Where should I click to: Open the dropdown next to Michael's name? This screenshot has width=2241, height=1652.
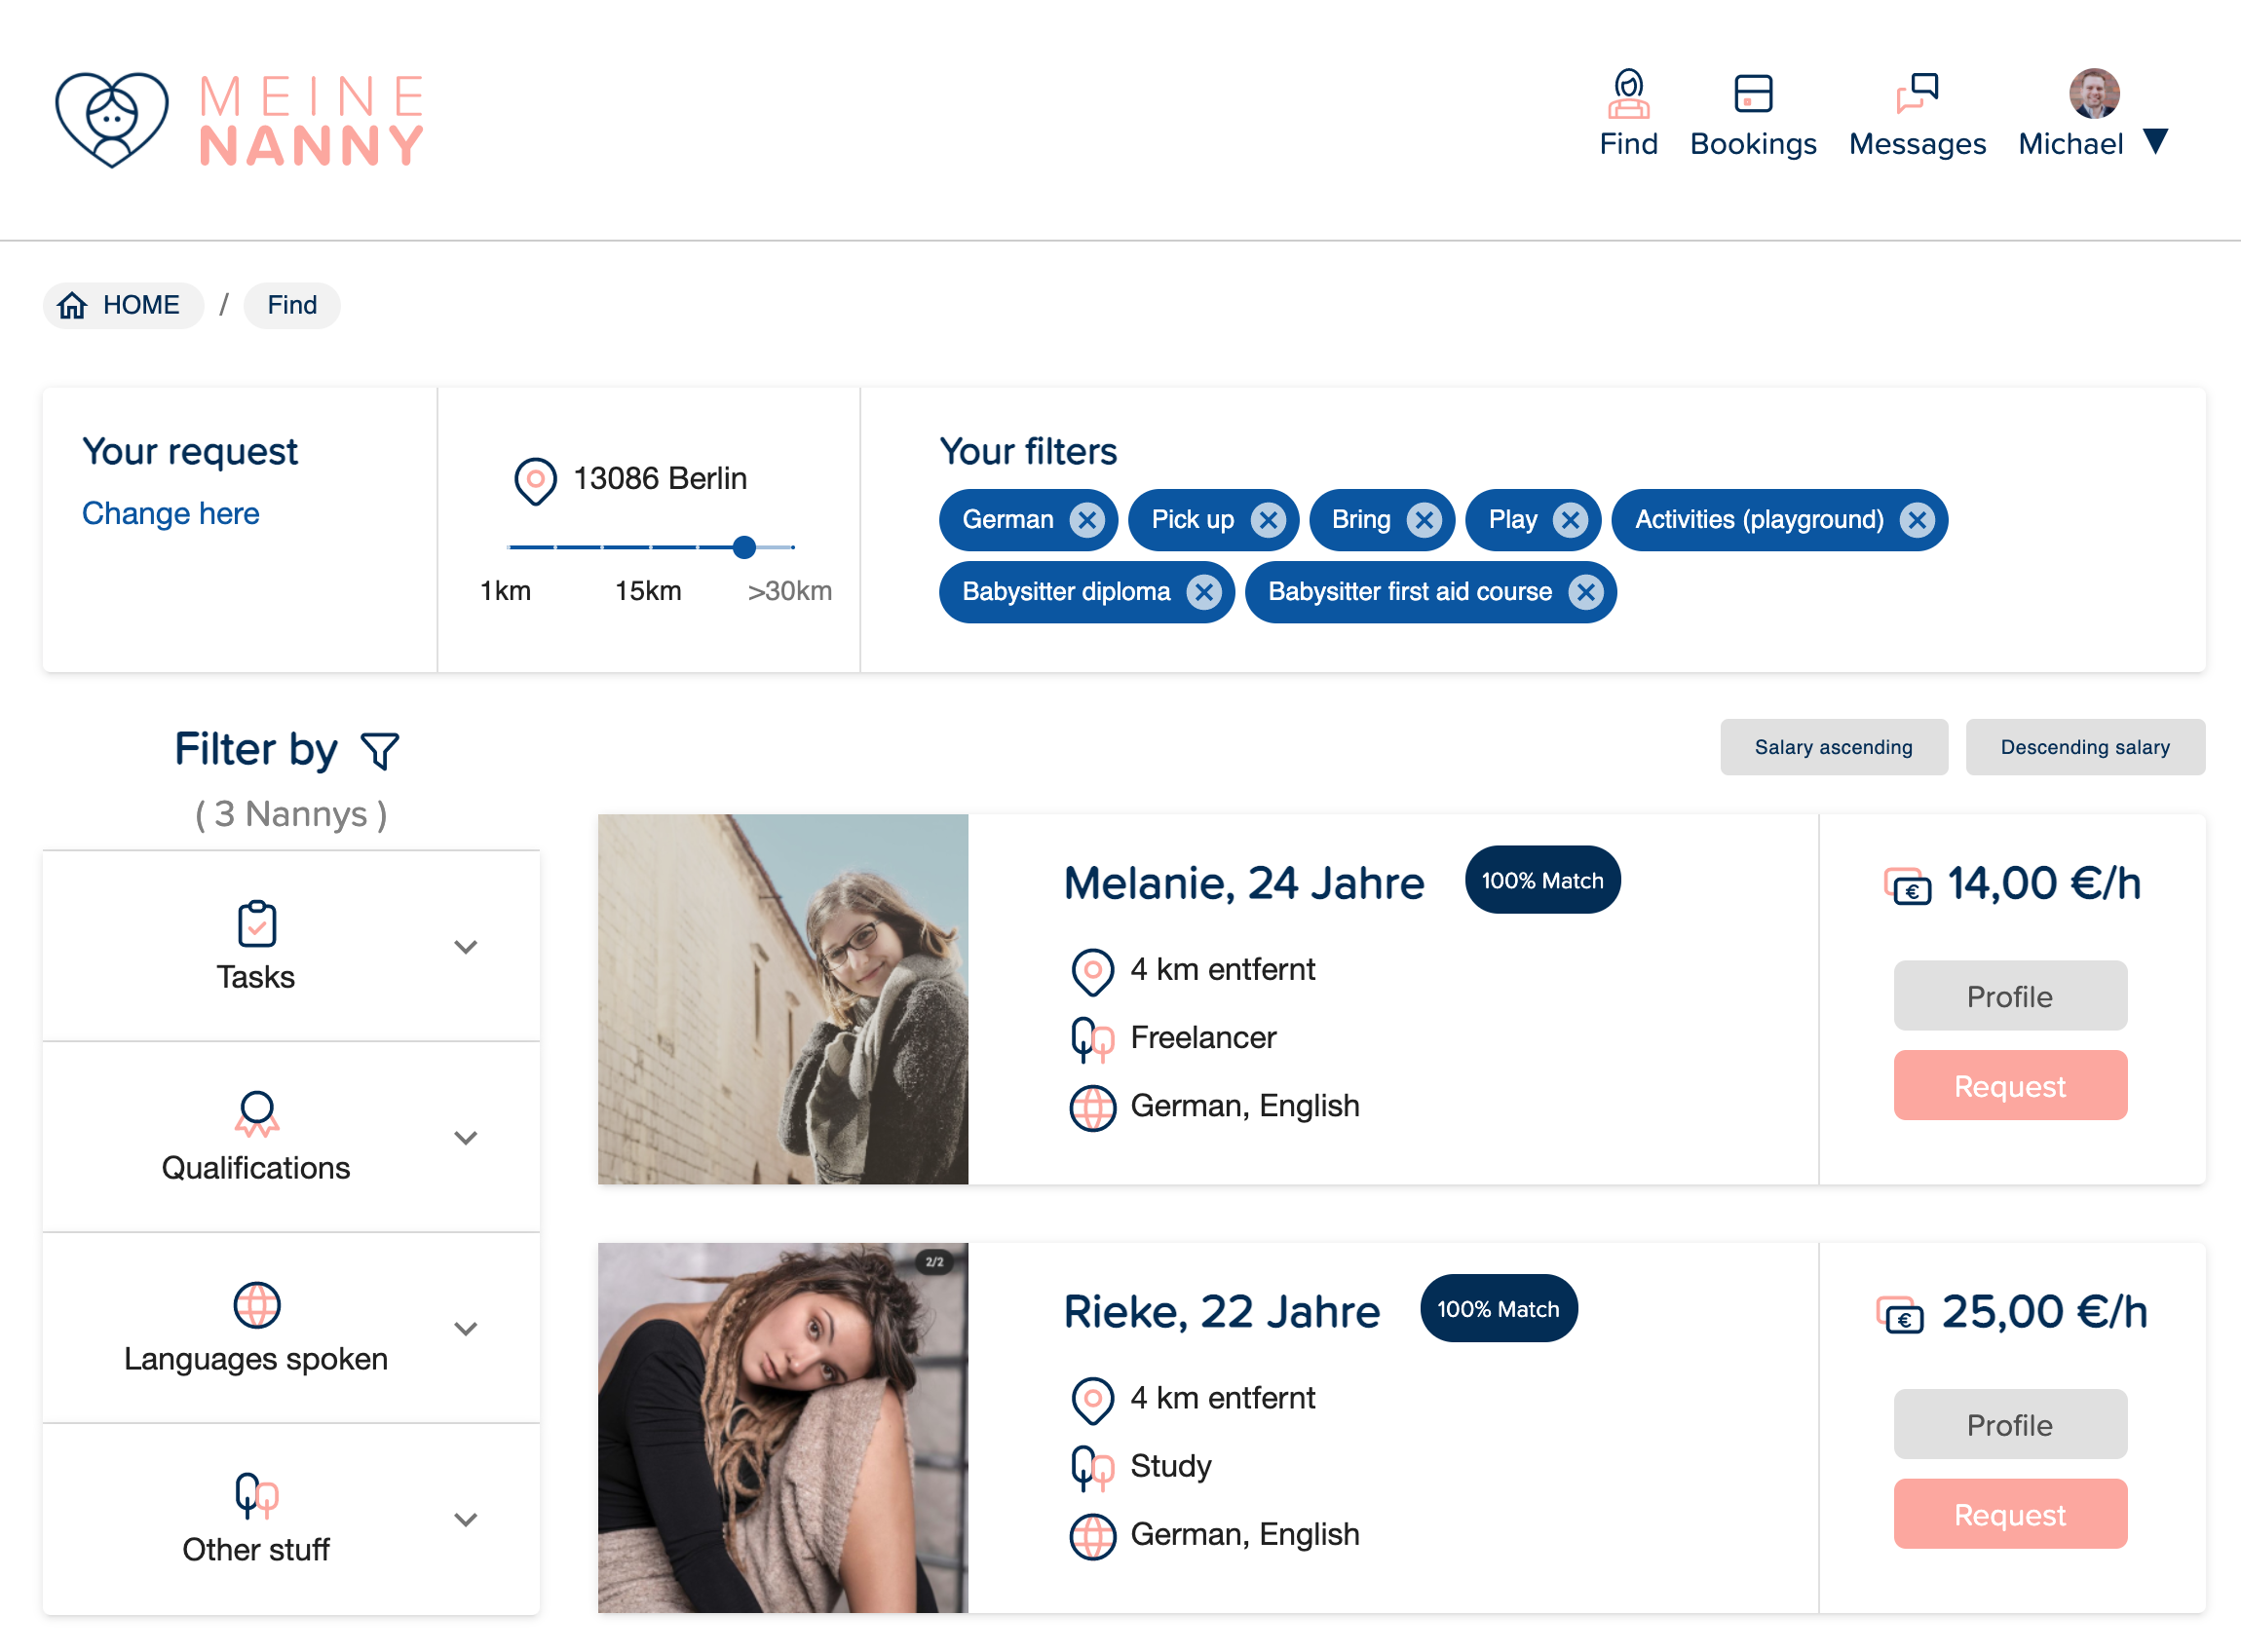2157,140
